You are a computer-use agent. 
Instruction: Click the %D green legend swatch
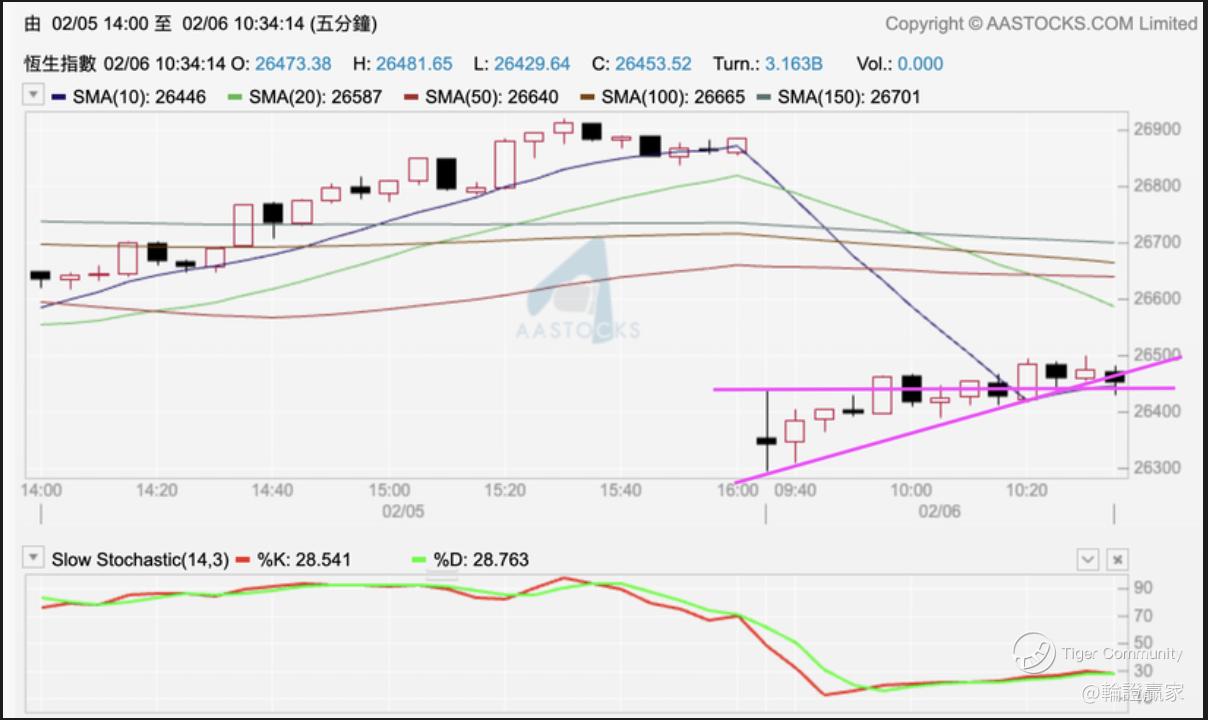pyautogui.click(x=420, y=560)
